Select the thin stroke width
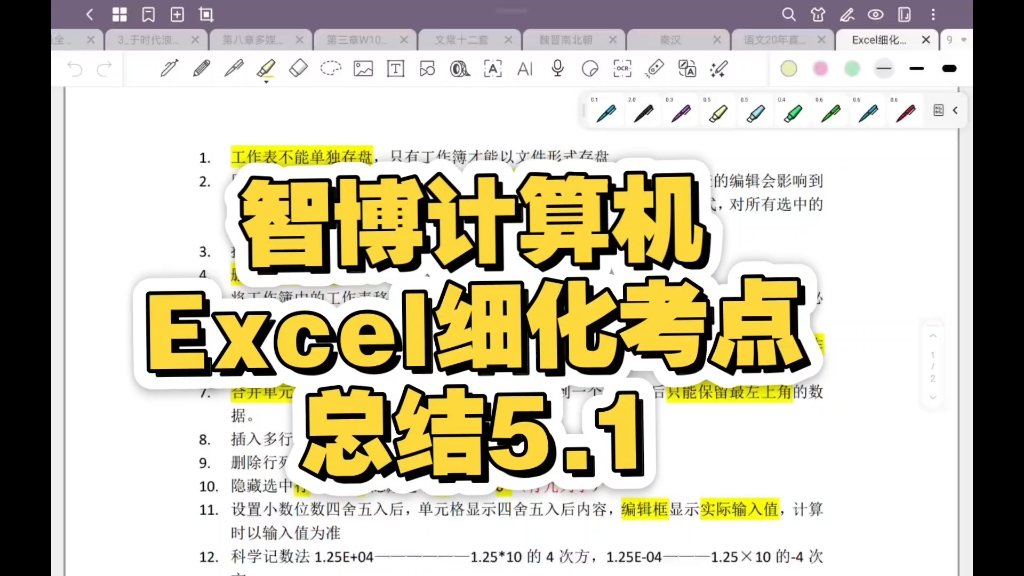Viewport: 1024px width, 576px height. point(884,69)
